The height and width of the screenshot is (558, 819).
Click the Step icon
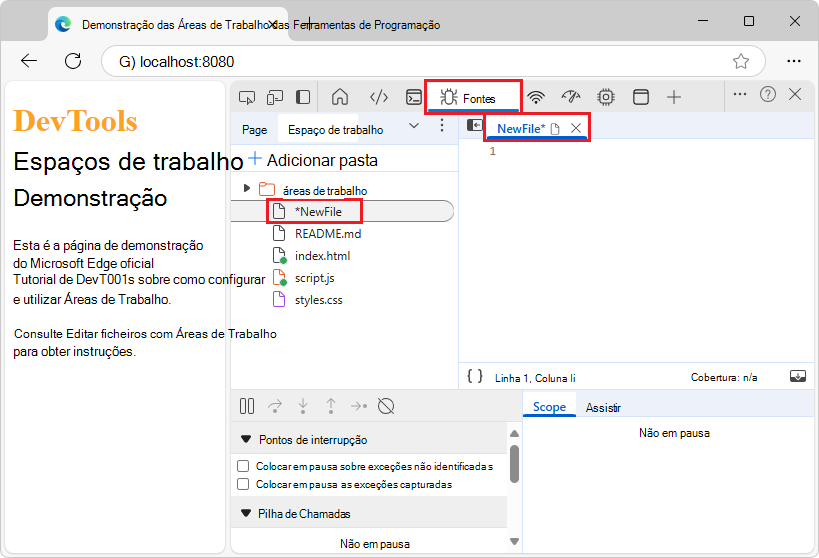[x=359, y=406]
